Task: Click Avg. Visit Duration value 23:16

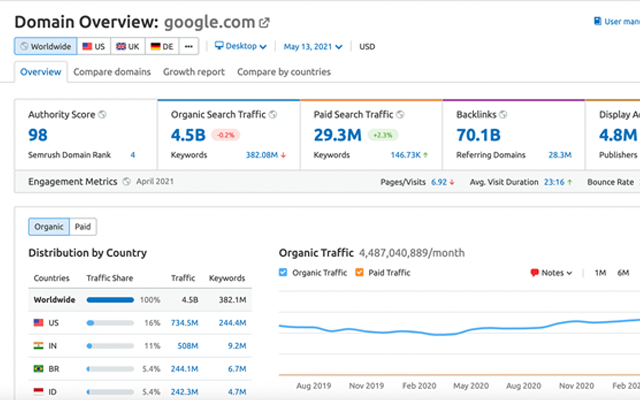Action: [x=554, y=182]
